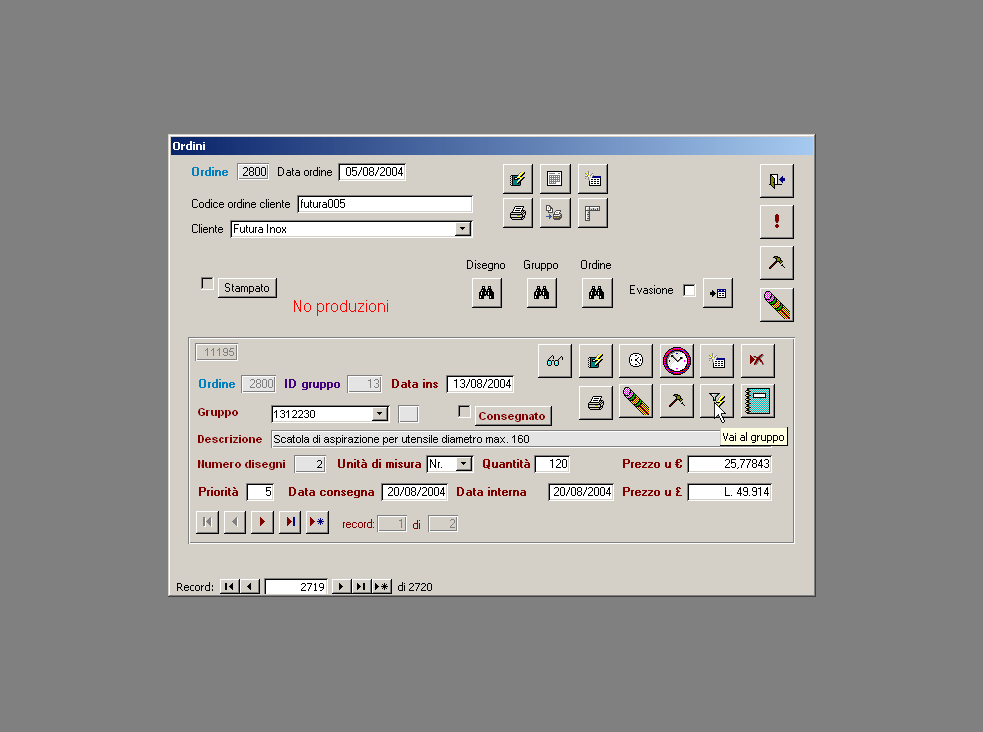Go to first group record in the subform
This screenshot has width=983, height=732.
[208, 522]
